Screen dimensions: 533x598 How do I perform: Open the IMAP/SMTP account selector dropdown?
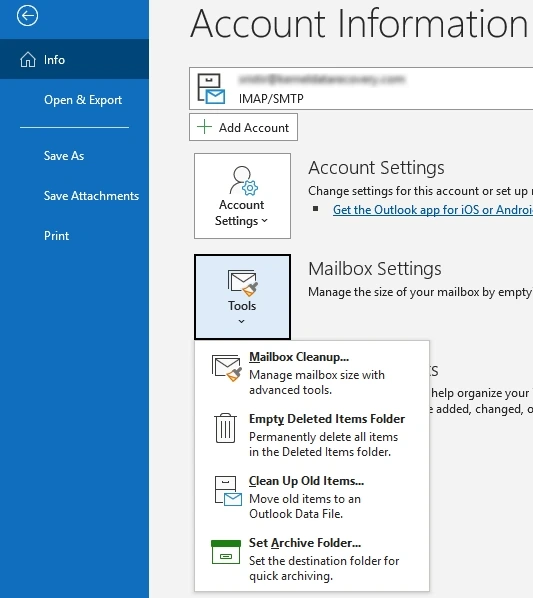point(361,88)
